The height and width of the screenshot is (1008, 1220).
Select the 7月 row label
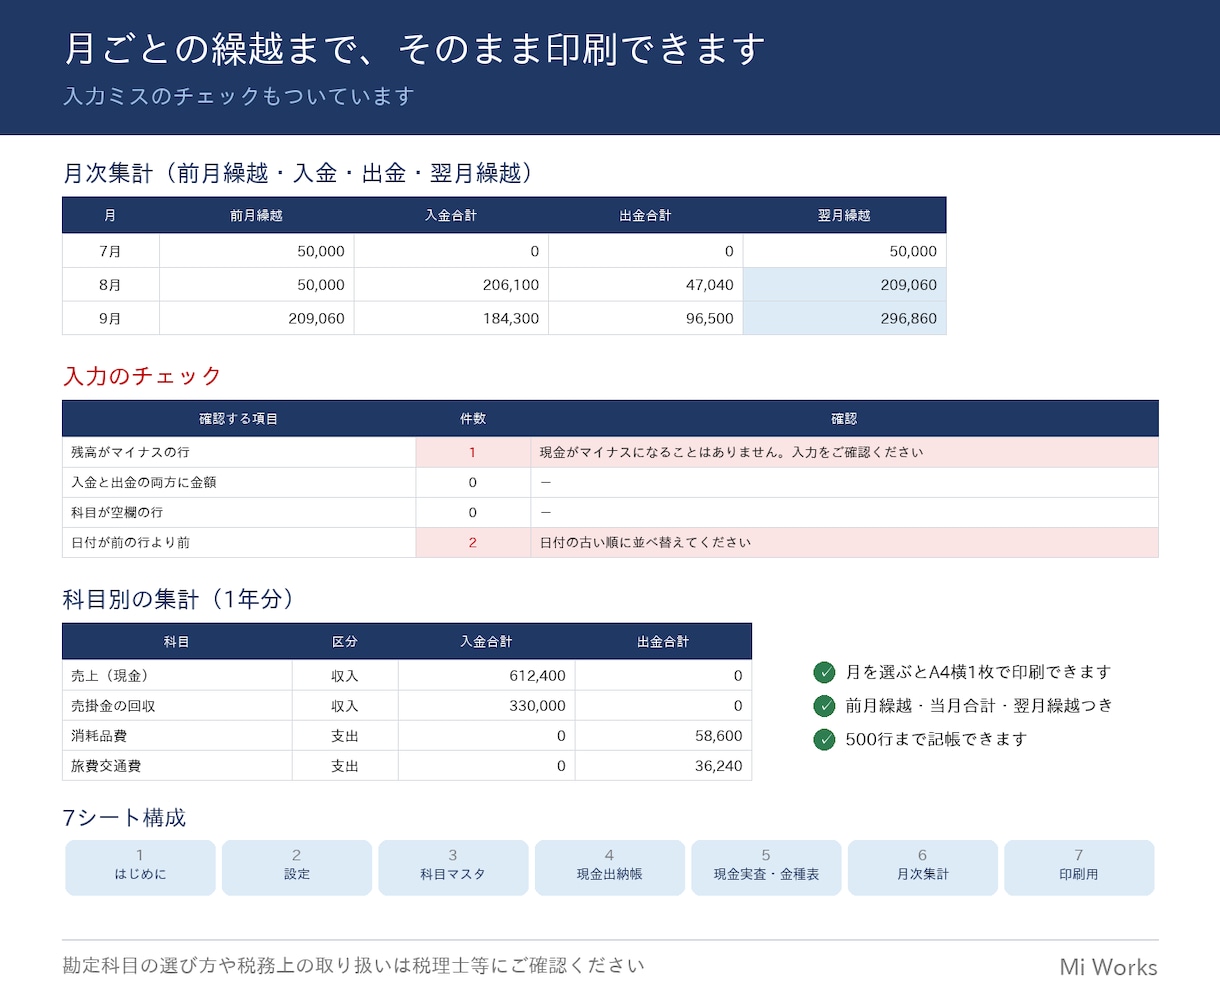(111, 251)
